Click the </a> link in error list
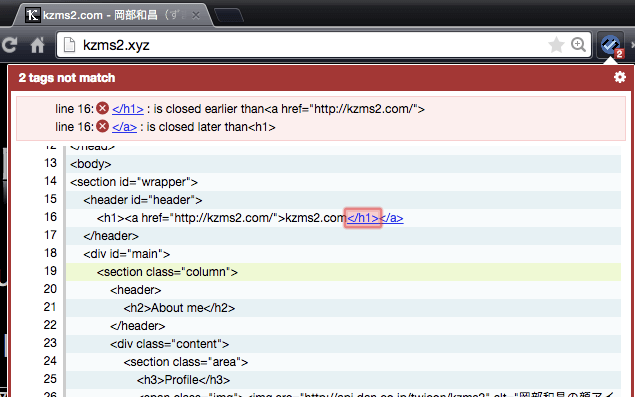The height and width of the screenshot is (397, 635). click(124, 127)
